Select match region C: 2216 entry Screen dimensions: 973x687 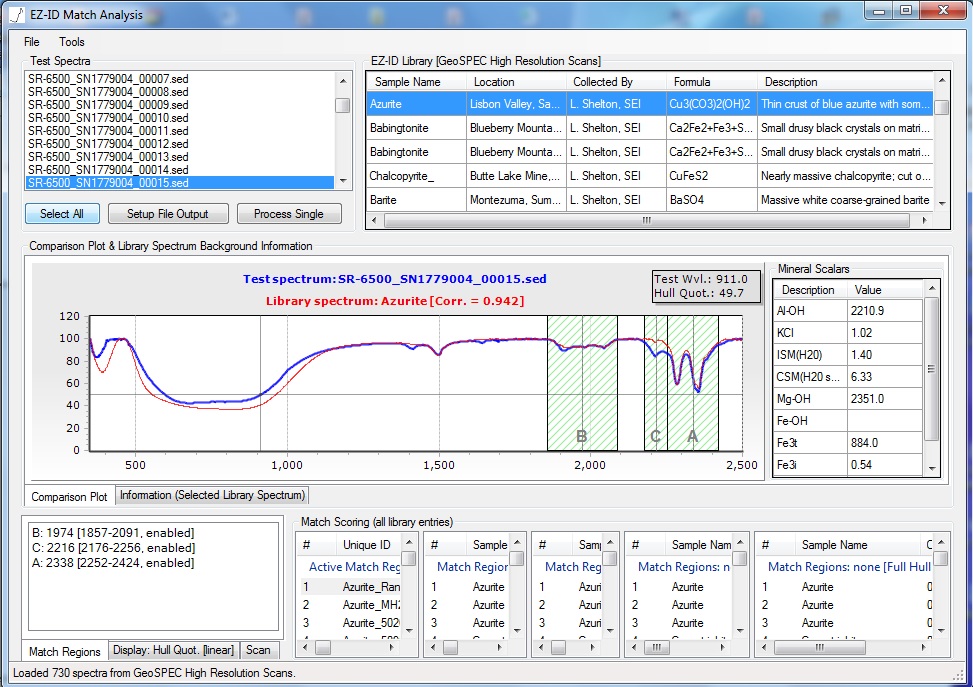(x=113, y=548)
